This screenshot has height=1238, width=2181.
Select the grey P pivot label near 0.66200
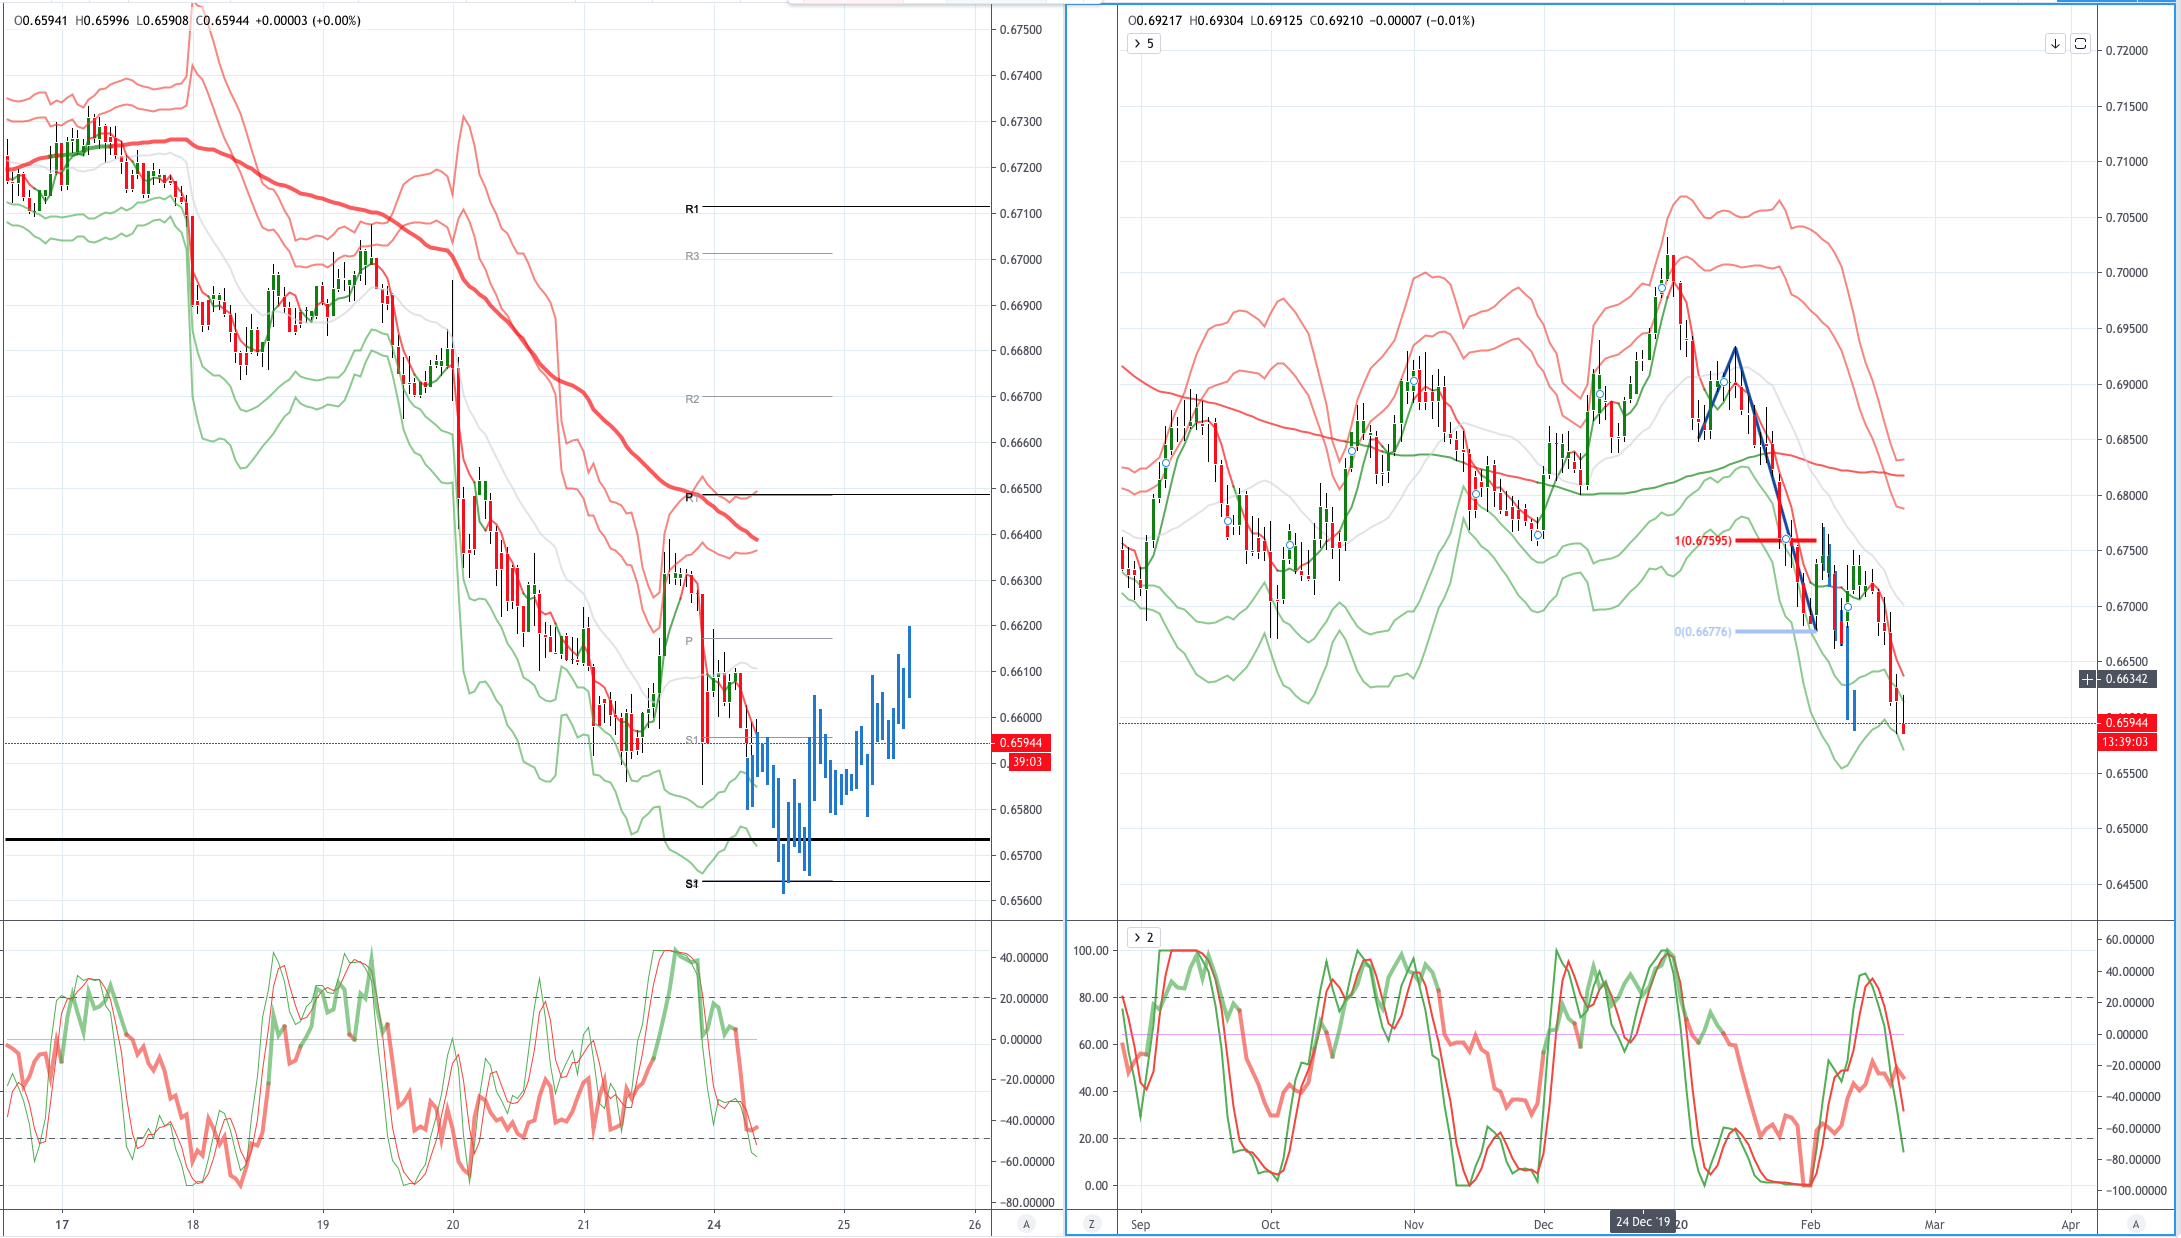(689, 641)
